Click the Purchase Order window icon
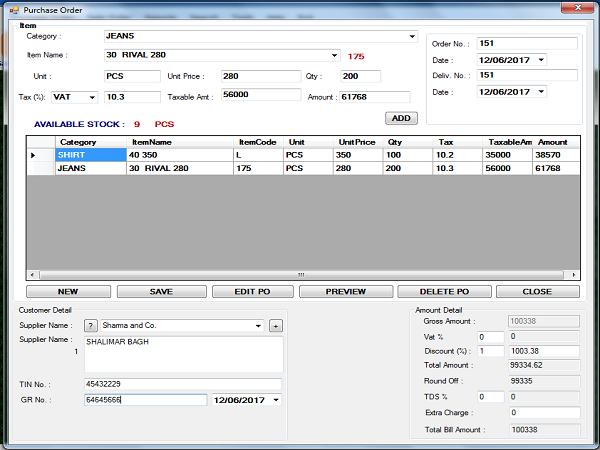The image size is (600, 450). click(x=14, y=10)
